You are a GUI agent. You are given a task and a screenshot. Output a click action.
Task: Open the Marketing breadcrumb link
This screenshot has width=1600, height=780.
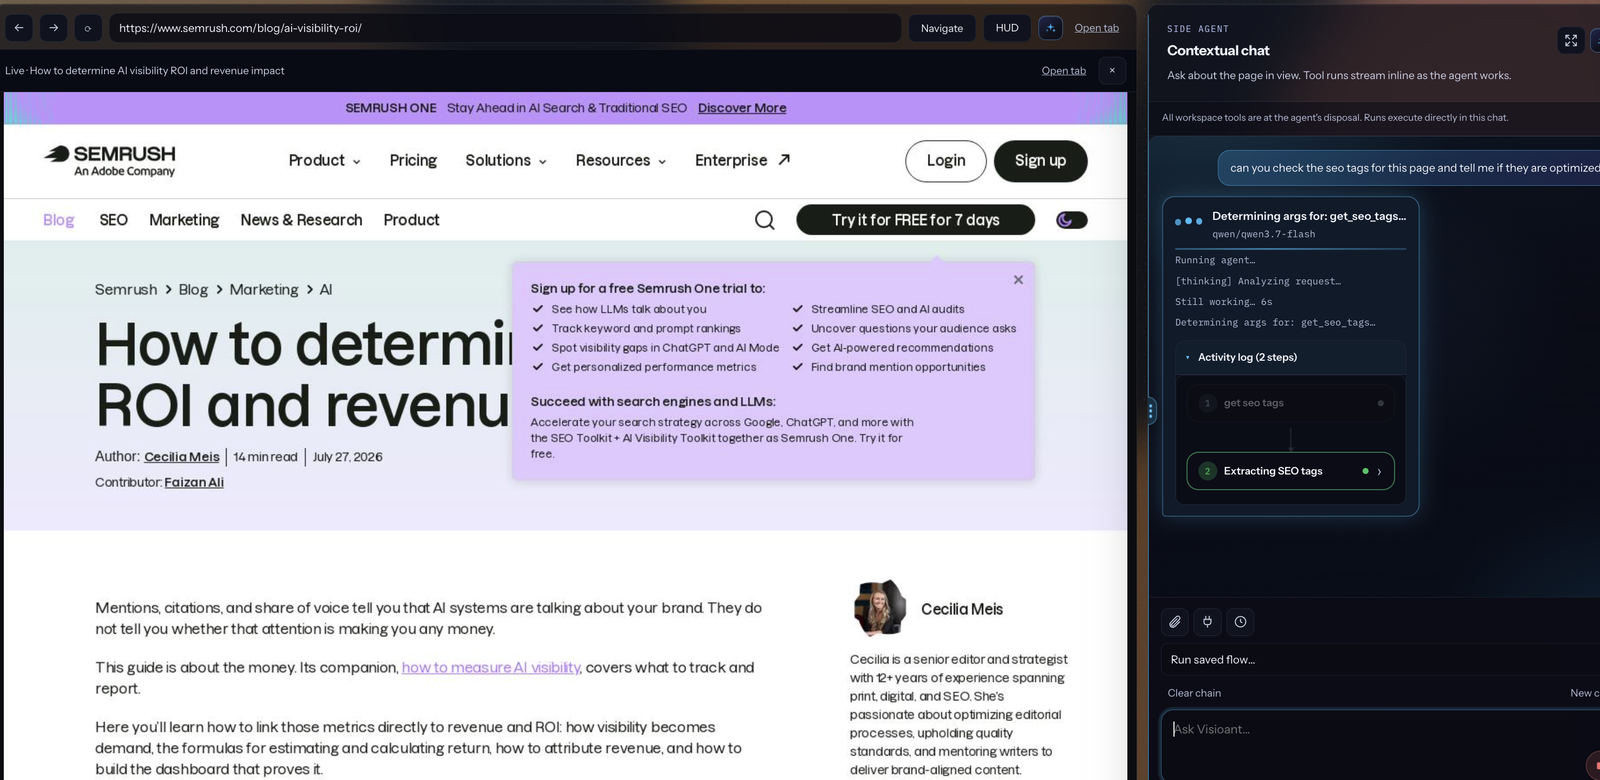tap(264, 290)
